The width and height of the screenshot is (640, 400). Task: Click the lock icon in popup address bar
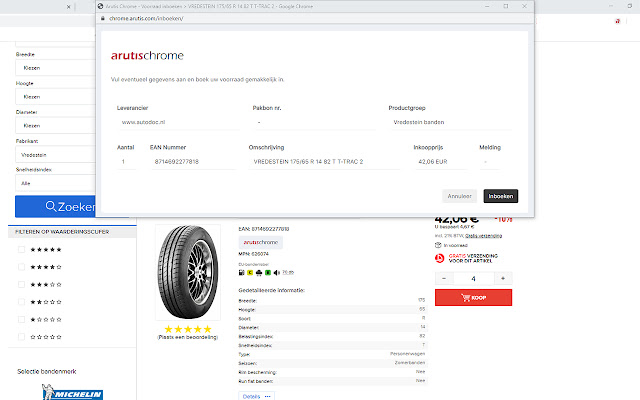click(102, 18)
